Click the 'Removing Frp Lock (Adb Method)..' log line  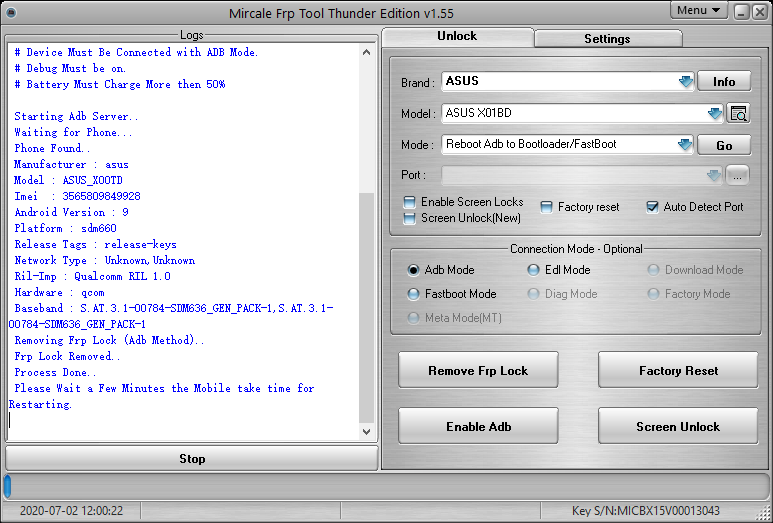[109, 341]
